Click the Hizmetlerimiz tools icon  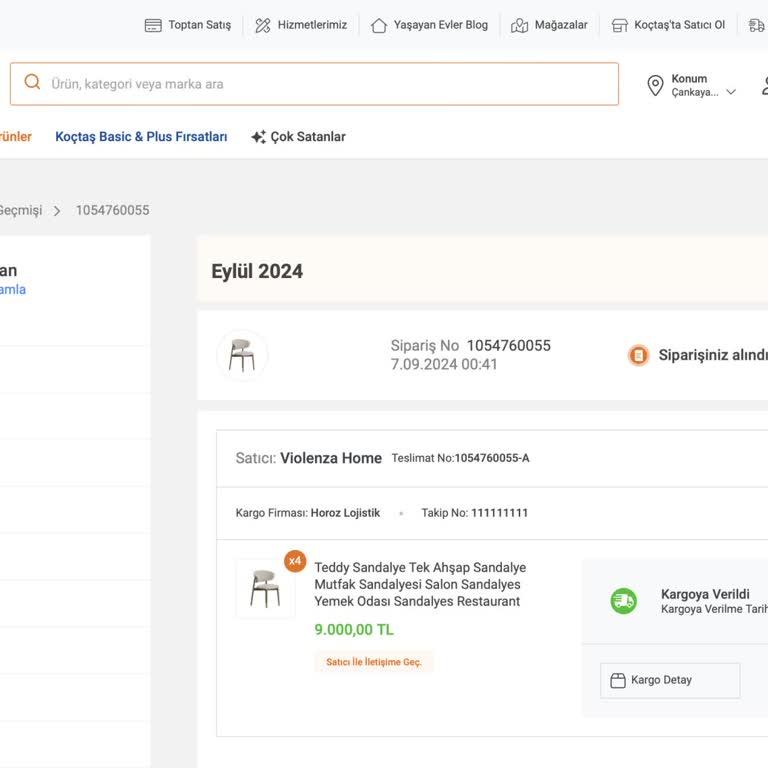tap(263, 25)
